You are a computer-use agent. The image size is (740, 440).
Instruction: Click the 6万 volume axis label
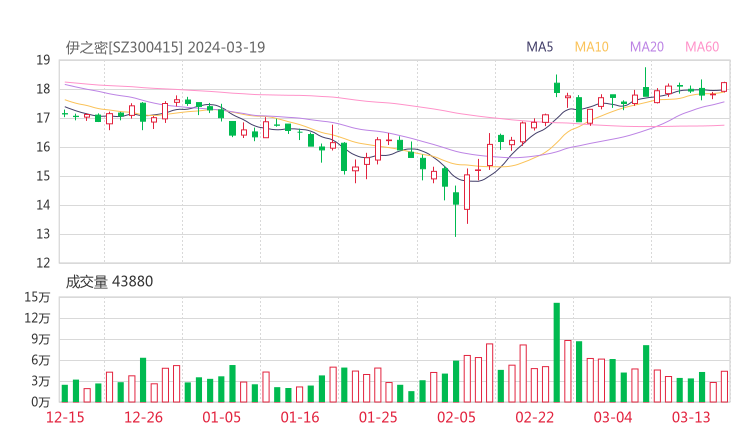(41, 360)
